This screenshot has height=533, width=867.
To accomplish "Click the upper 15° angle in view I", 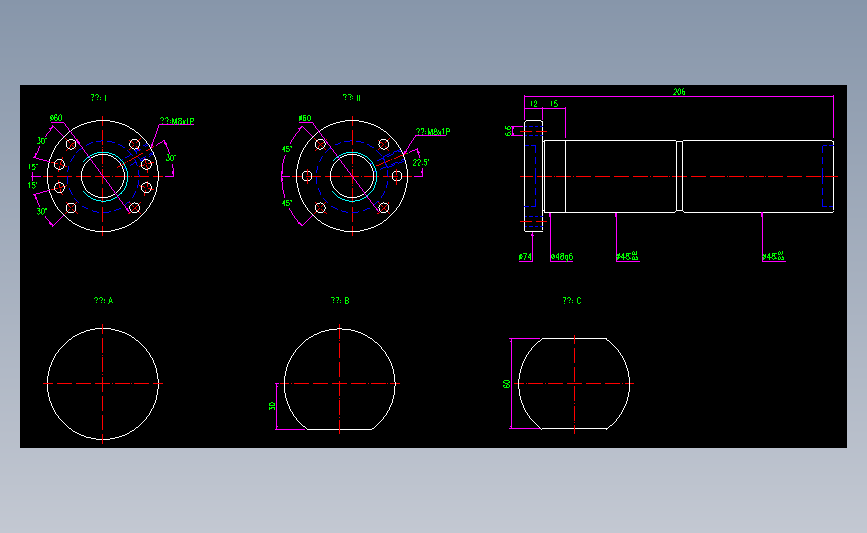I will (33, 167).
